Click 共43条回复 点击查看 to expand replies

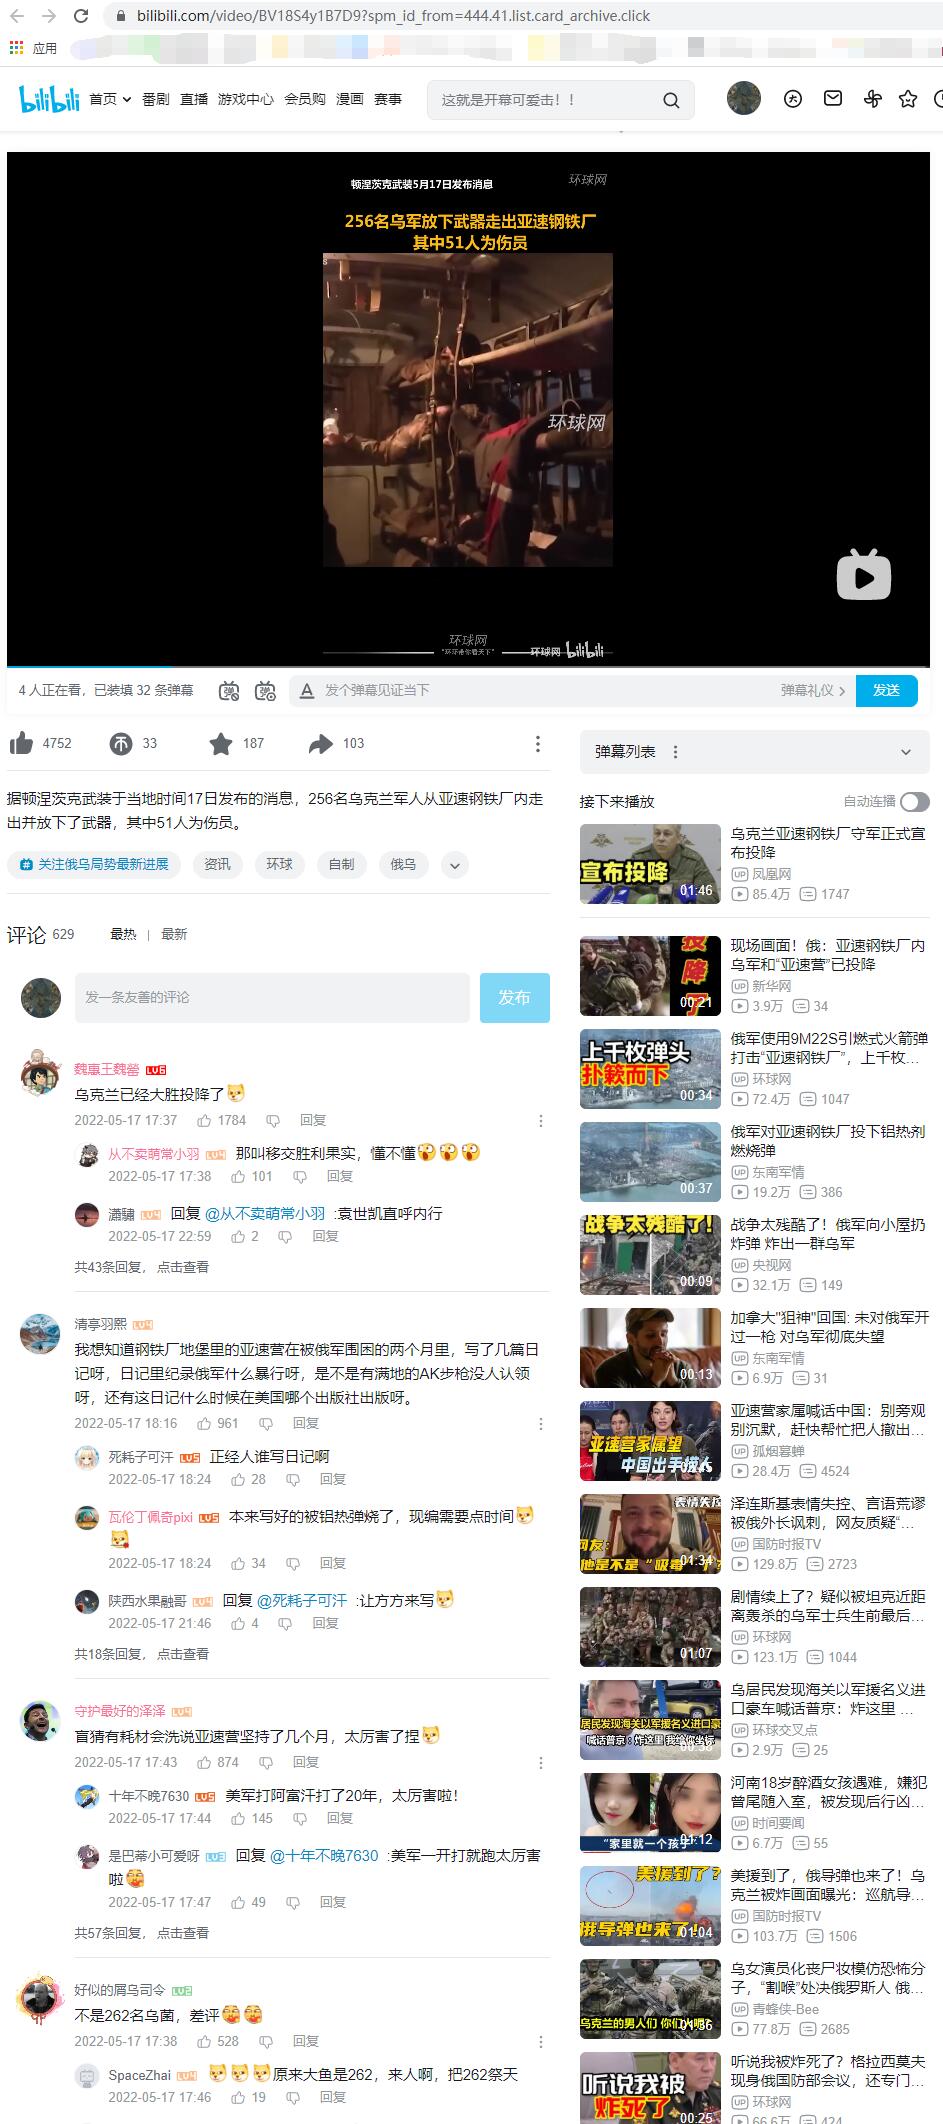pos(141,1266)
